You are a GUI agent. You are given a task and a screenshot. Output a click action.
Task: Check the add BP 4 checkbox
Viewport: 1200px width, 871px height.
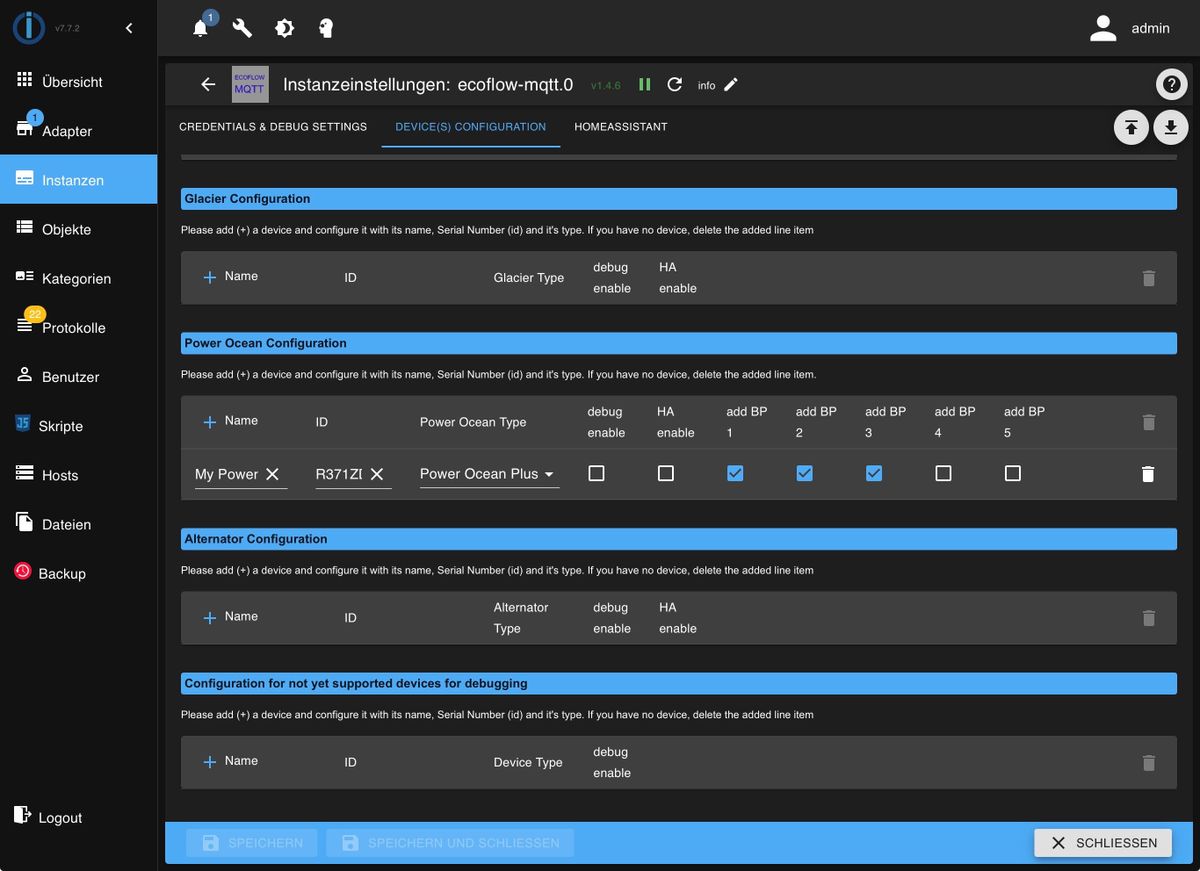(943, 474)
